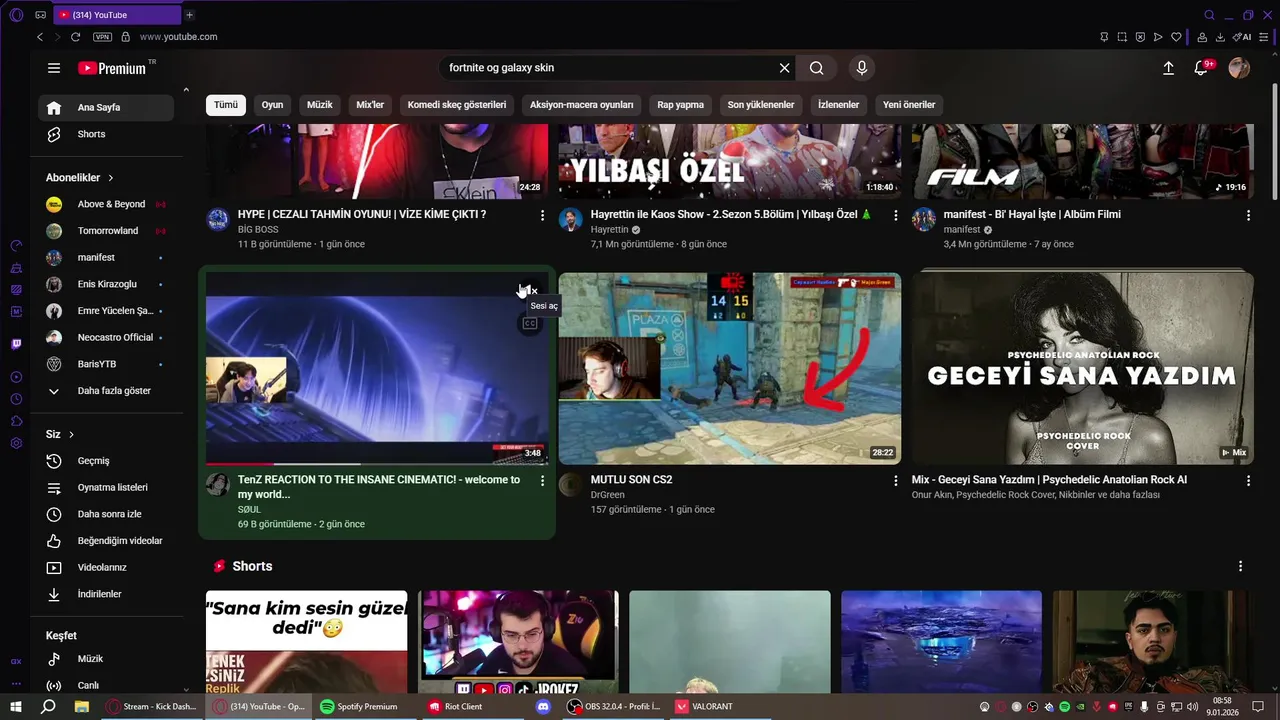Reload the page in the address bar
1280x720 pixels.
tap(75, 37)
